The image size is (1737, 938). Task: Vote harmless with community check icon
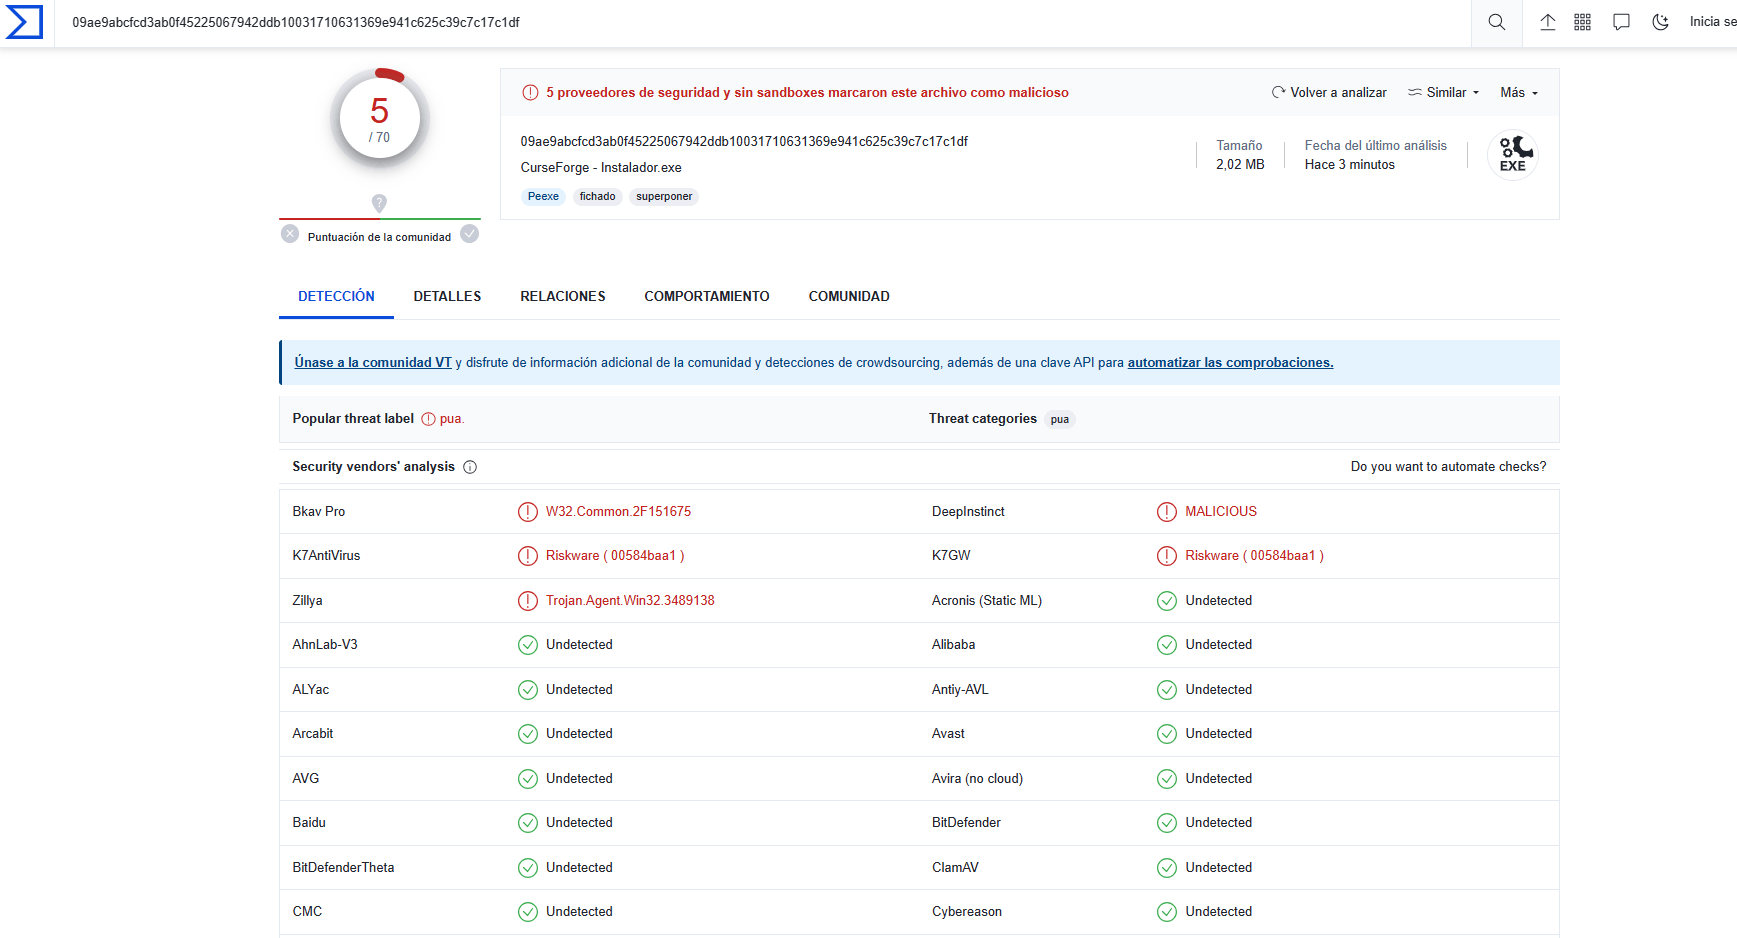[x=470, y=234]
